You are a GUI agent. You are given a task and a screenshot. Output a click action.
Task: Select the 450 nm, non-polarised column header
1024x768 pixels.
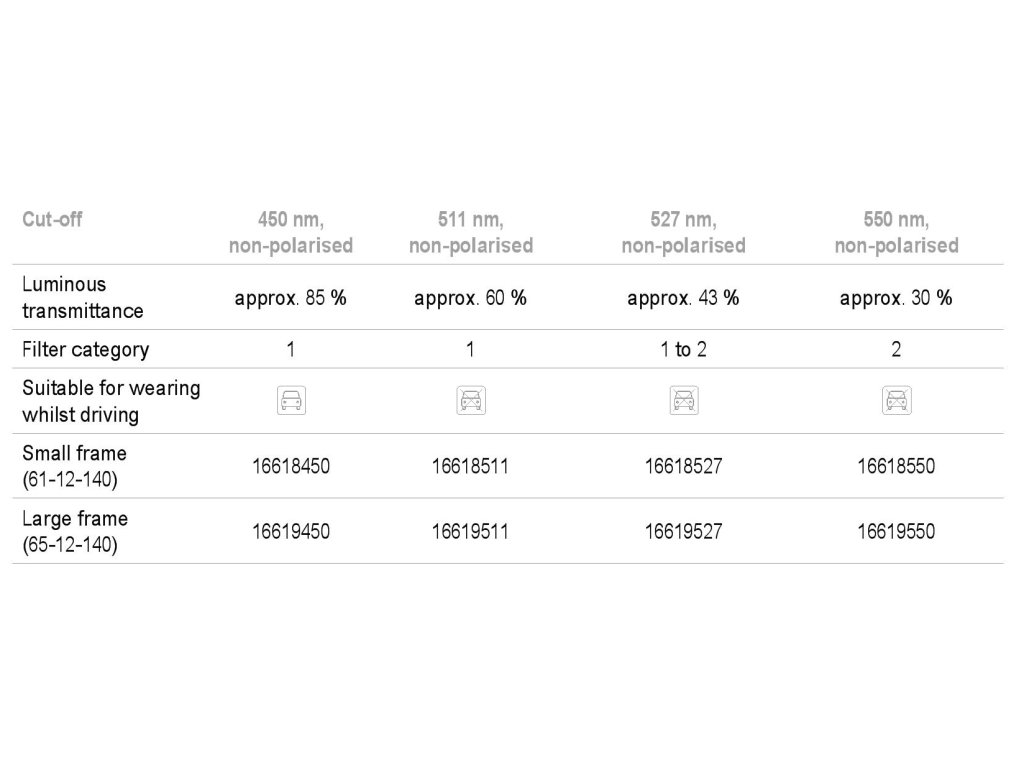pyautogui.click(x=291, y=232)
